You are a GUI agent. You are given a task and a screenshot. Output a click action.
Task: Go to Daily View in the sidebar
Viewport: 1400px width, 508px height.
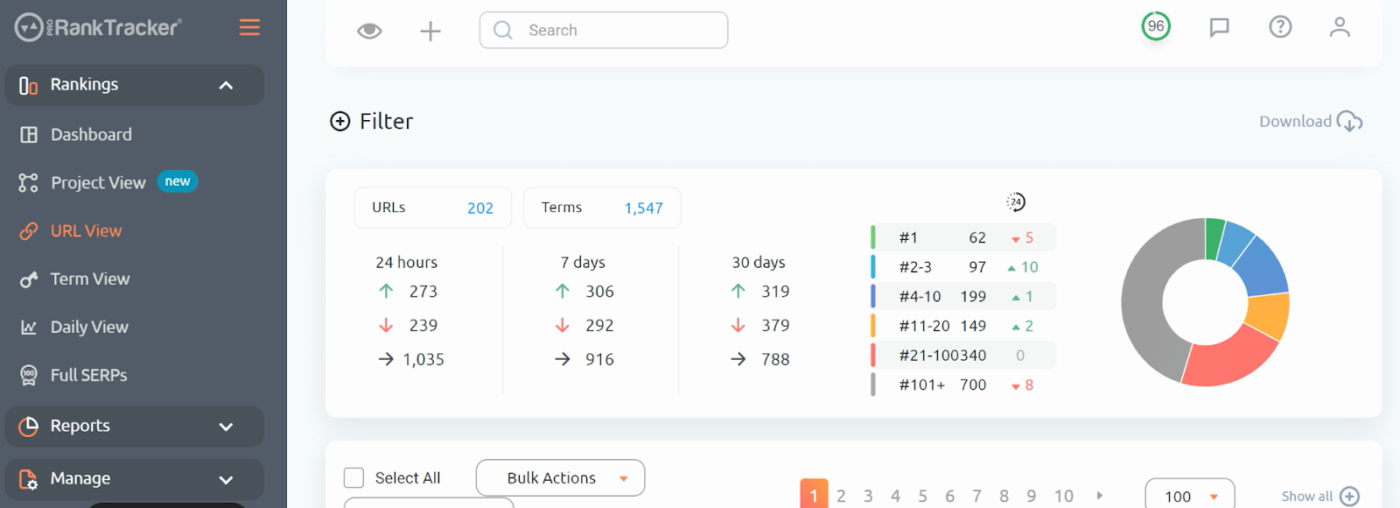pos(89,327)
